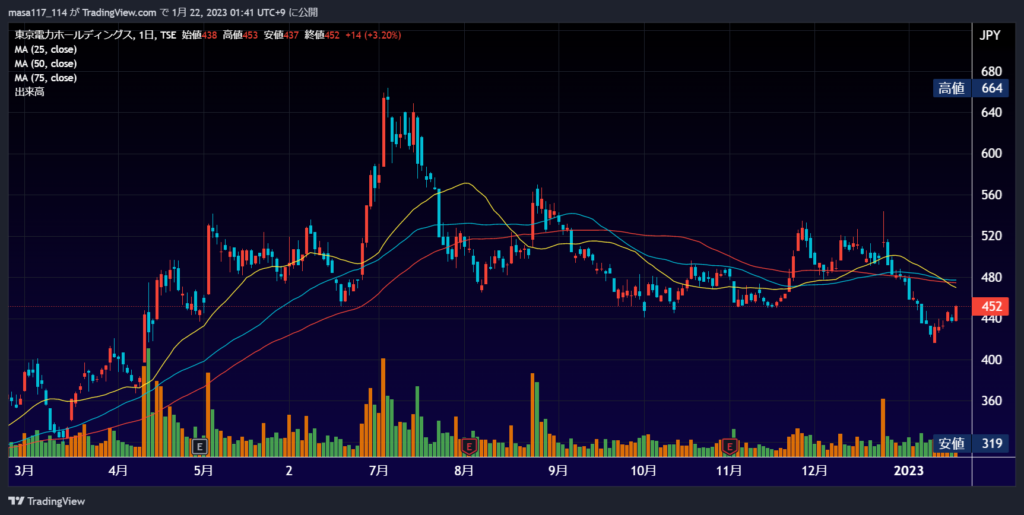Click the red 452 current price label

[990, 307]
